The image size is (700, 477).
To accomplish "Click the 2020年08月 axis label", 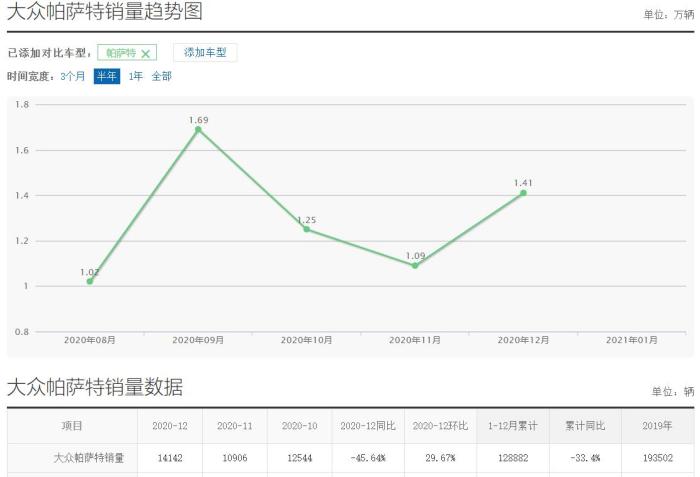I will (90, 340).
